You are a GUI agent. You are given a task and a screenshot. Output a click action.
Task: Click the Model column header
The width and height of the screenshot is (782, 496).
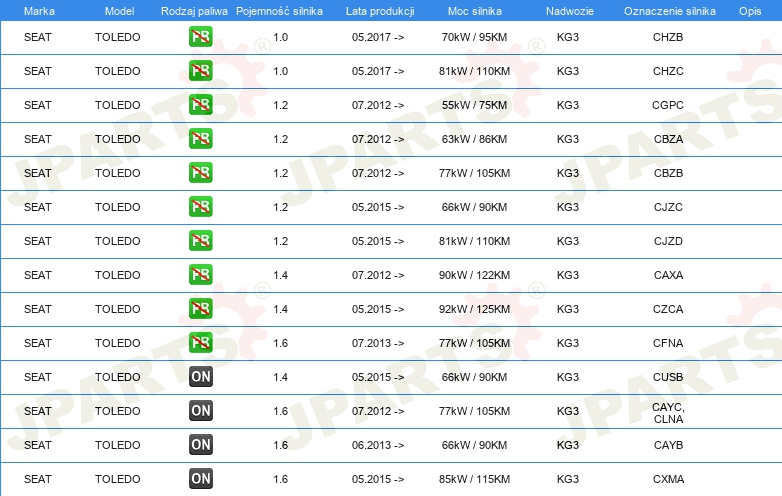[119, 11]
